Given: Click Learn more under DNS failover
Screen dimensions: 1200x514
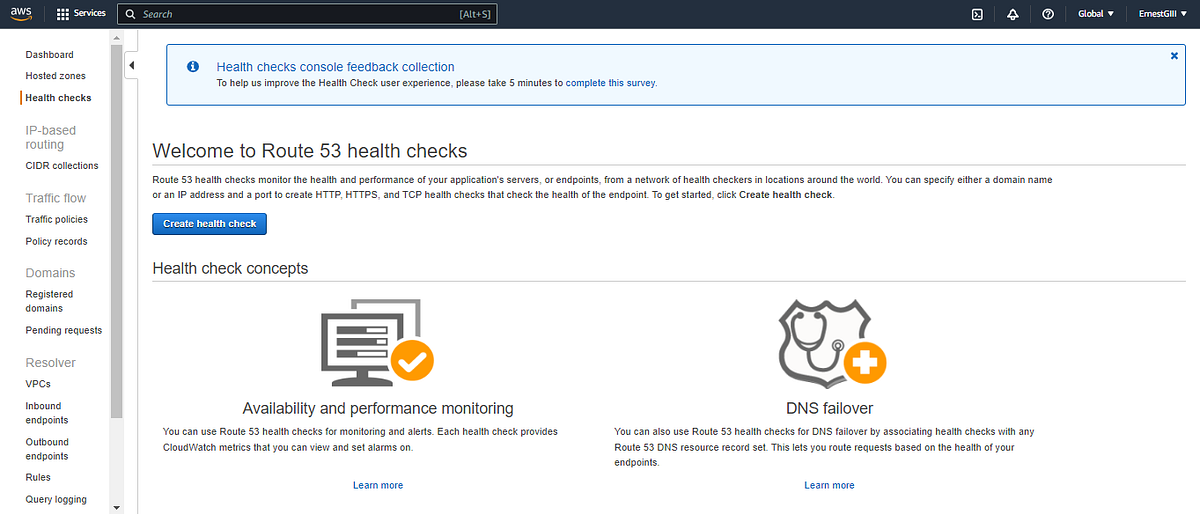Looking at the screenshot, I should coord(830,485).
